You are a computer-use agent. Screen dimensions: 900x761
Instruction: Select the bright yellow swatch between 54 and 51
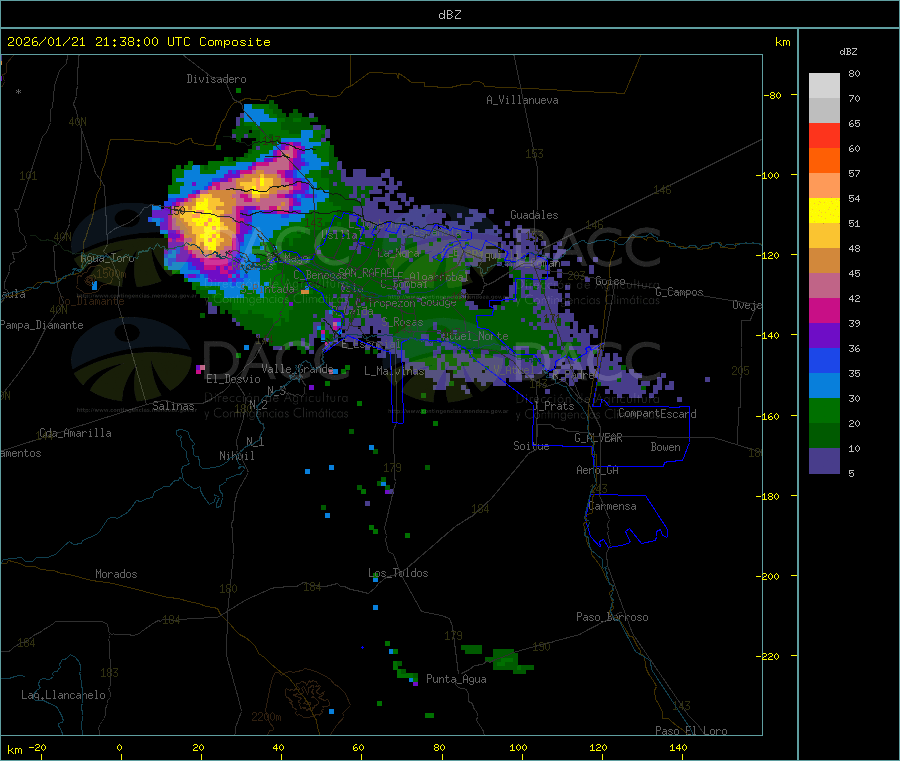point(824,211)
